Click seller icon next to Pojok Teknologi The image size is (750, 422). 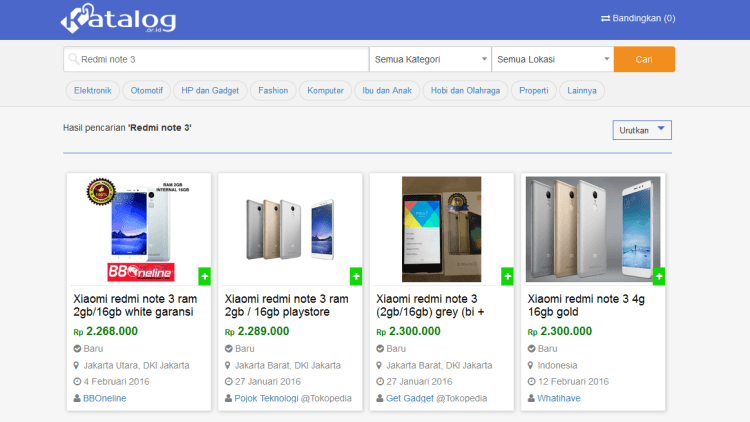229,398
